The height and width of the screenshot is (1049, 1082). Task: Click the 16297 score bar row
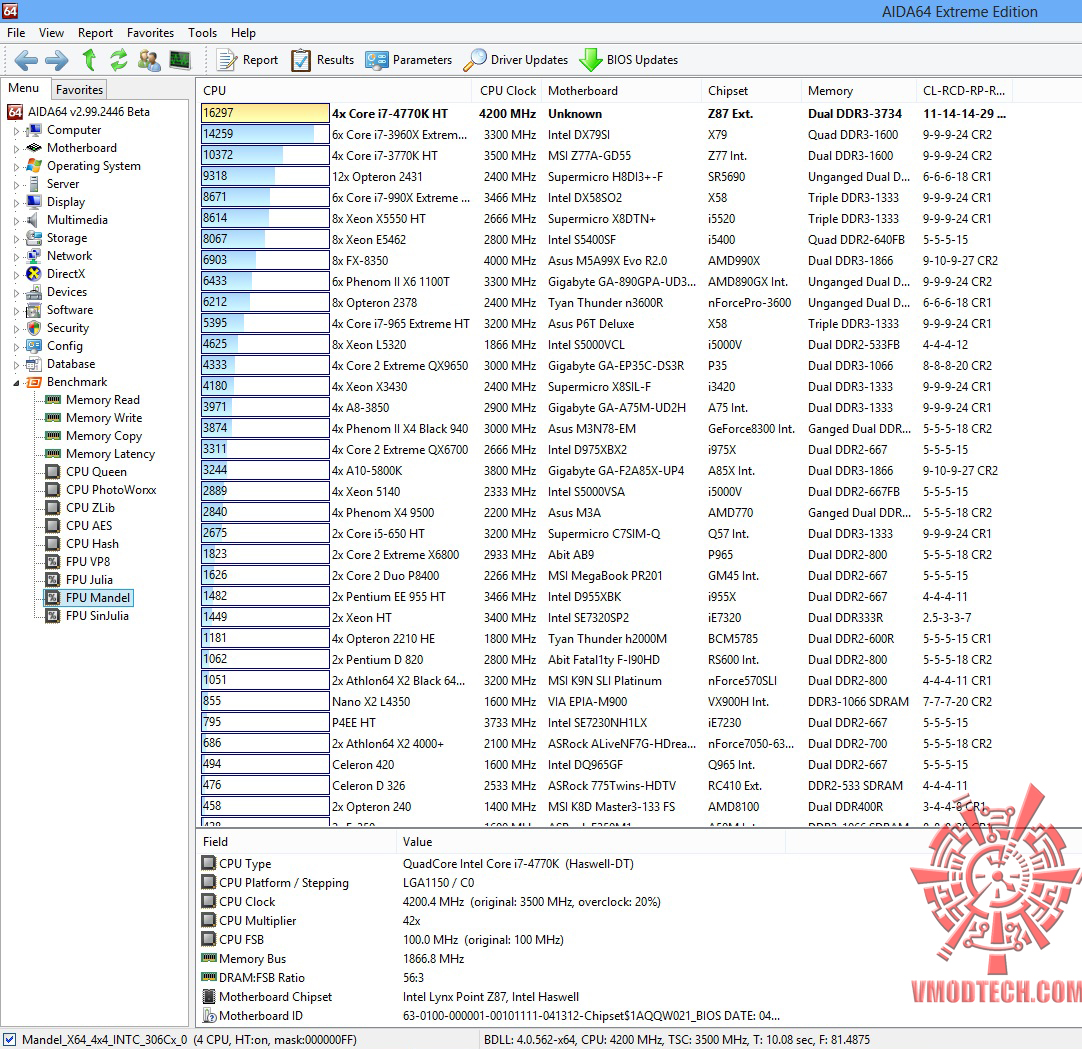pos(265,113)
